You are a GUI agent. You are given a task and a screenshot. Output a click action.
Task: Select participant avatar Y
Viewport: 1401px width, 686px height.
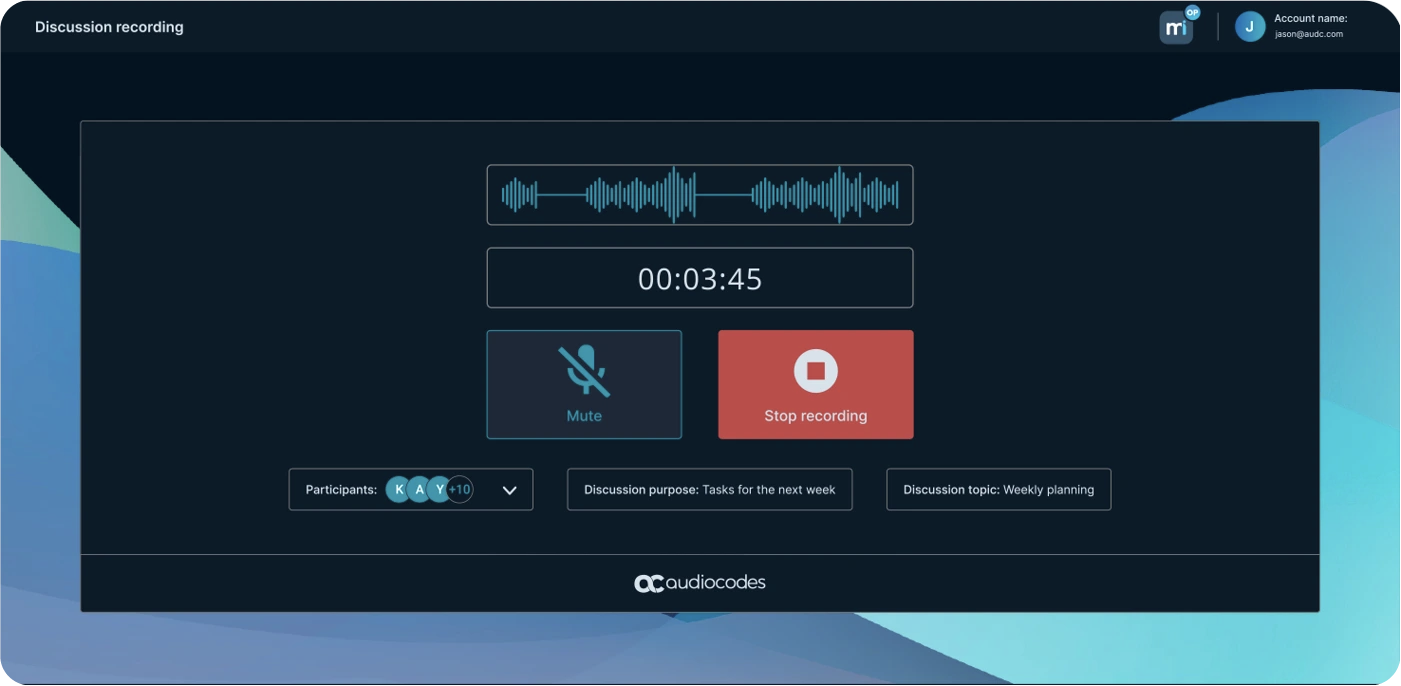pos(439,490)
